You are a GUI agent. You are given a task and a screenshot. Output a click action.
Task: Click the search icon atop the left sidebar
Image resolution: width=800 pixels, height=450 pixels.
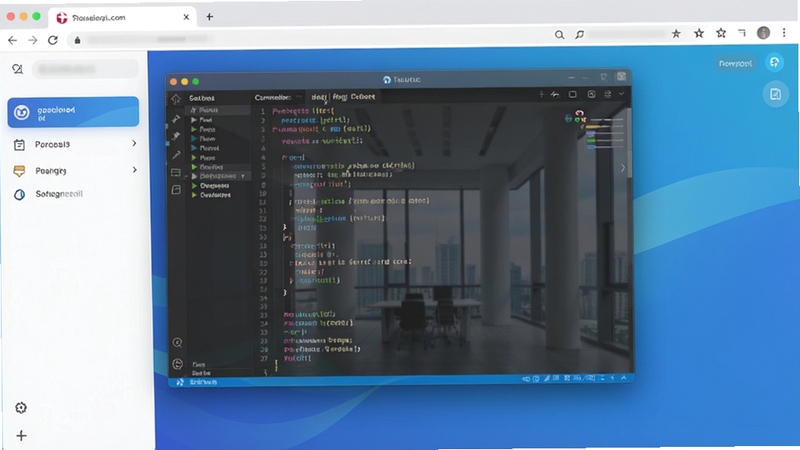coord(17,69)
